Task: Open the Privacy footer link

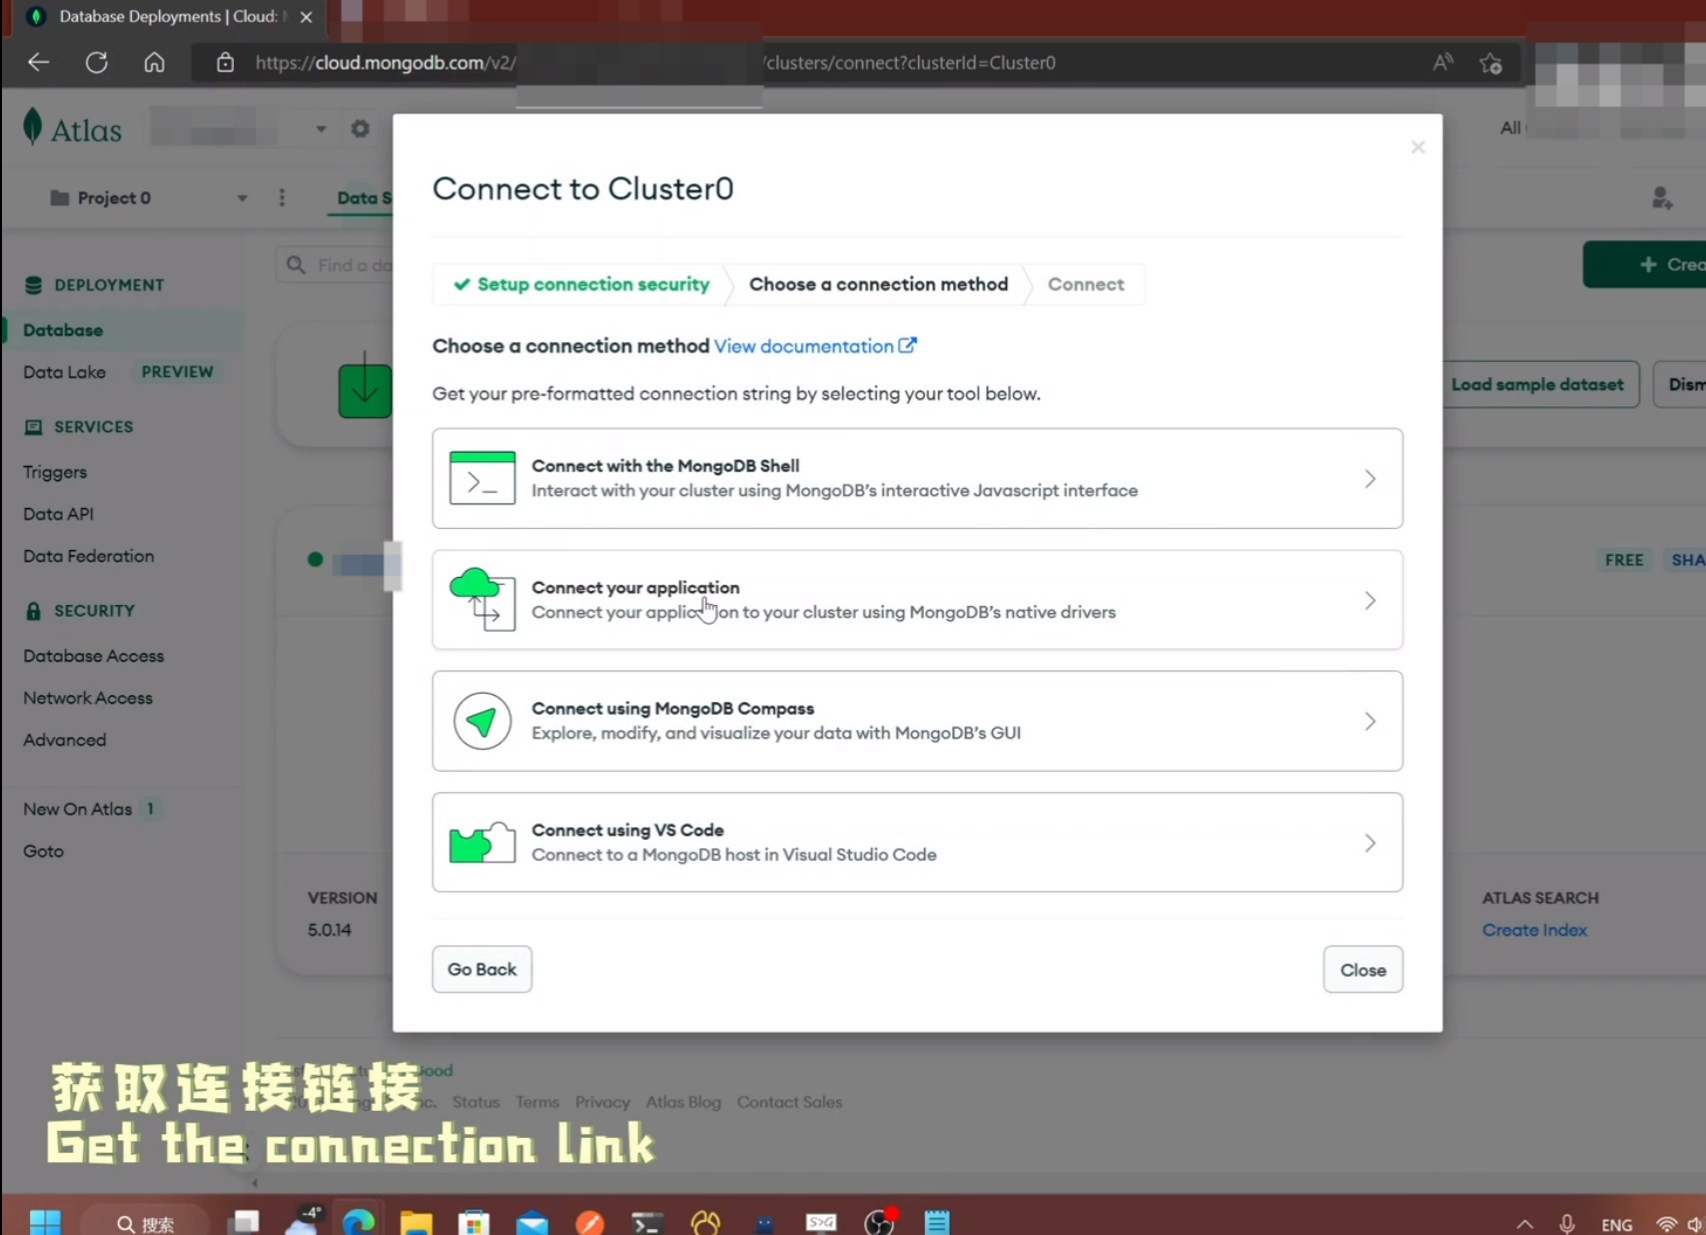Action: click(x=602, y=1102)
